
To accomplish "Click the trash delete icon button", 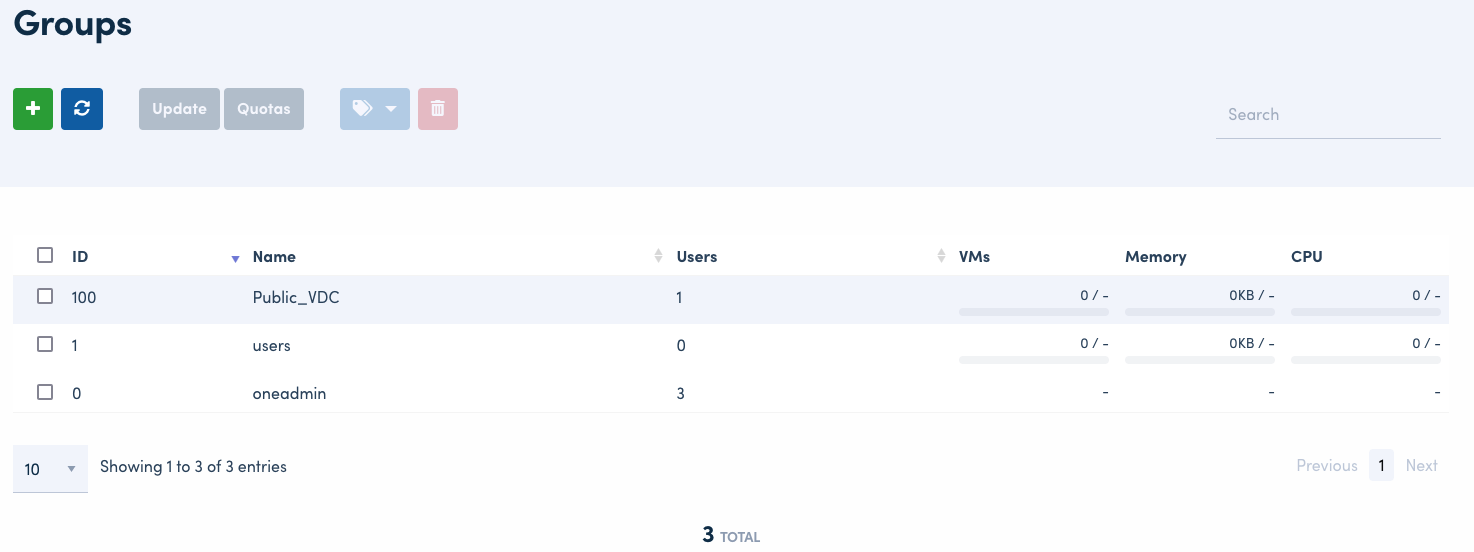I will (x=437, y=109).
